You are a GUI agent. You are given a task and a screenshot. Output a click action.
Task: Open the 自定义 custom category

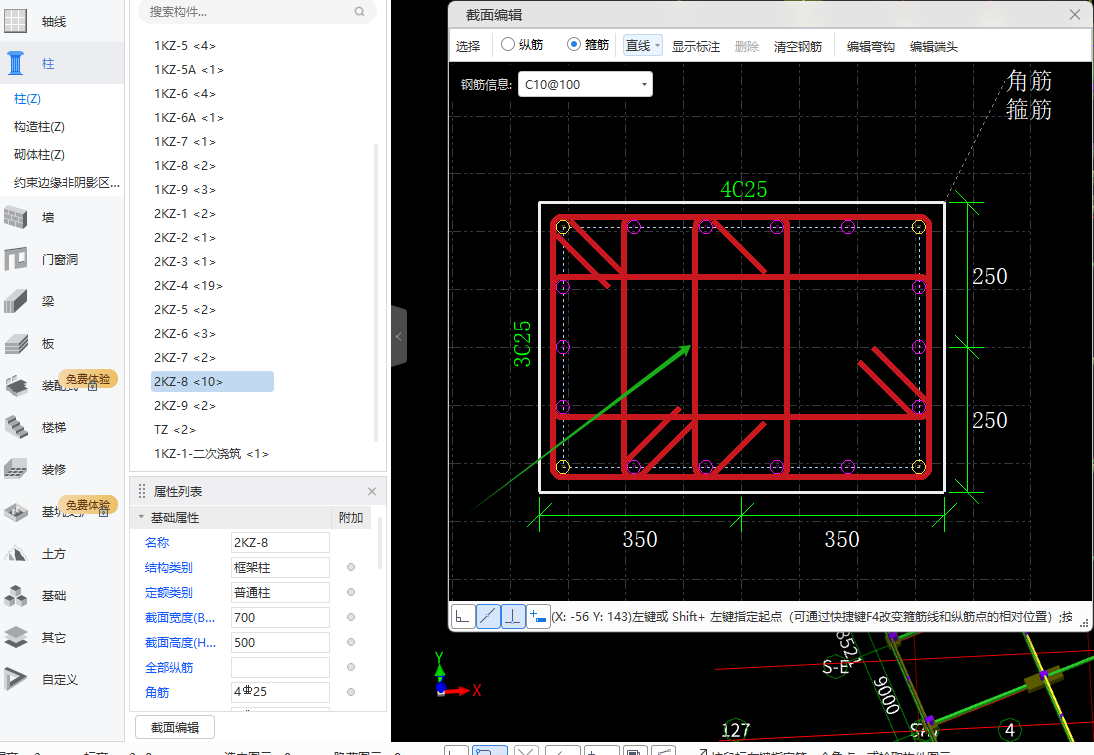(x=59, y=679)
